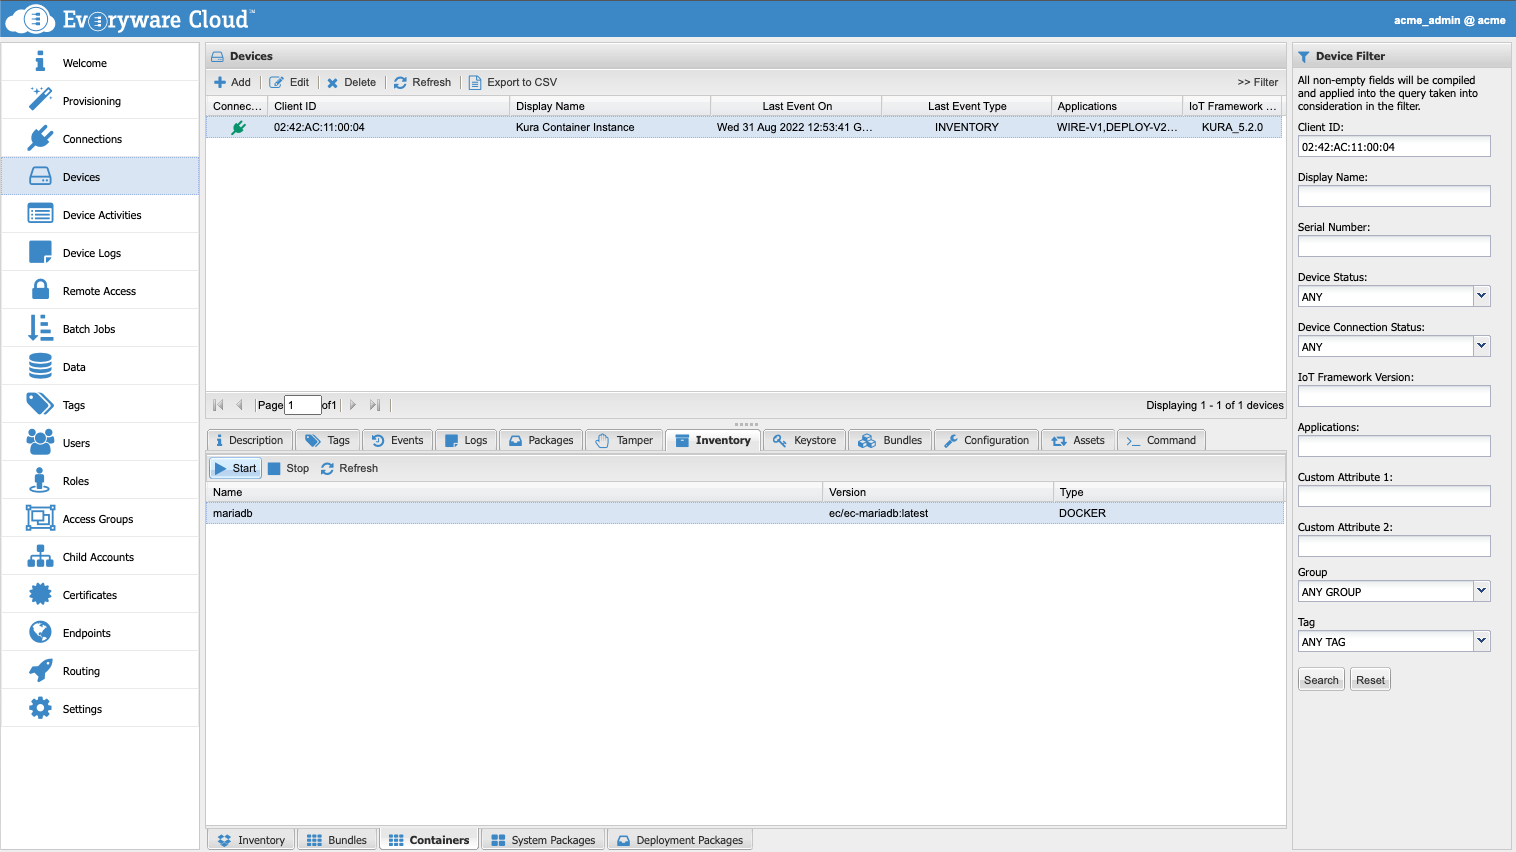Open Users group icon
This screenshot has width=1516, height=852.
point(40,442)
